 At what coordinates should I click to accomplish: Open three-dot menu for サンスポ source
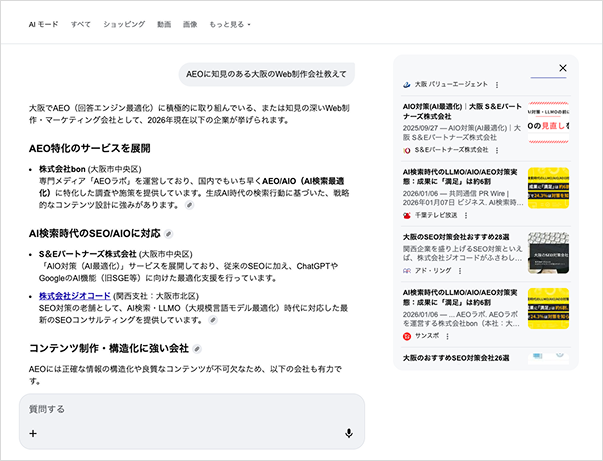pos(447,336)
